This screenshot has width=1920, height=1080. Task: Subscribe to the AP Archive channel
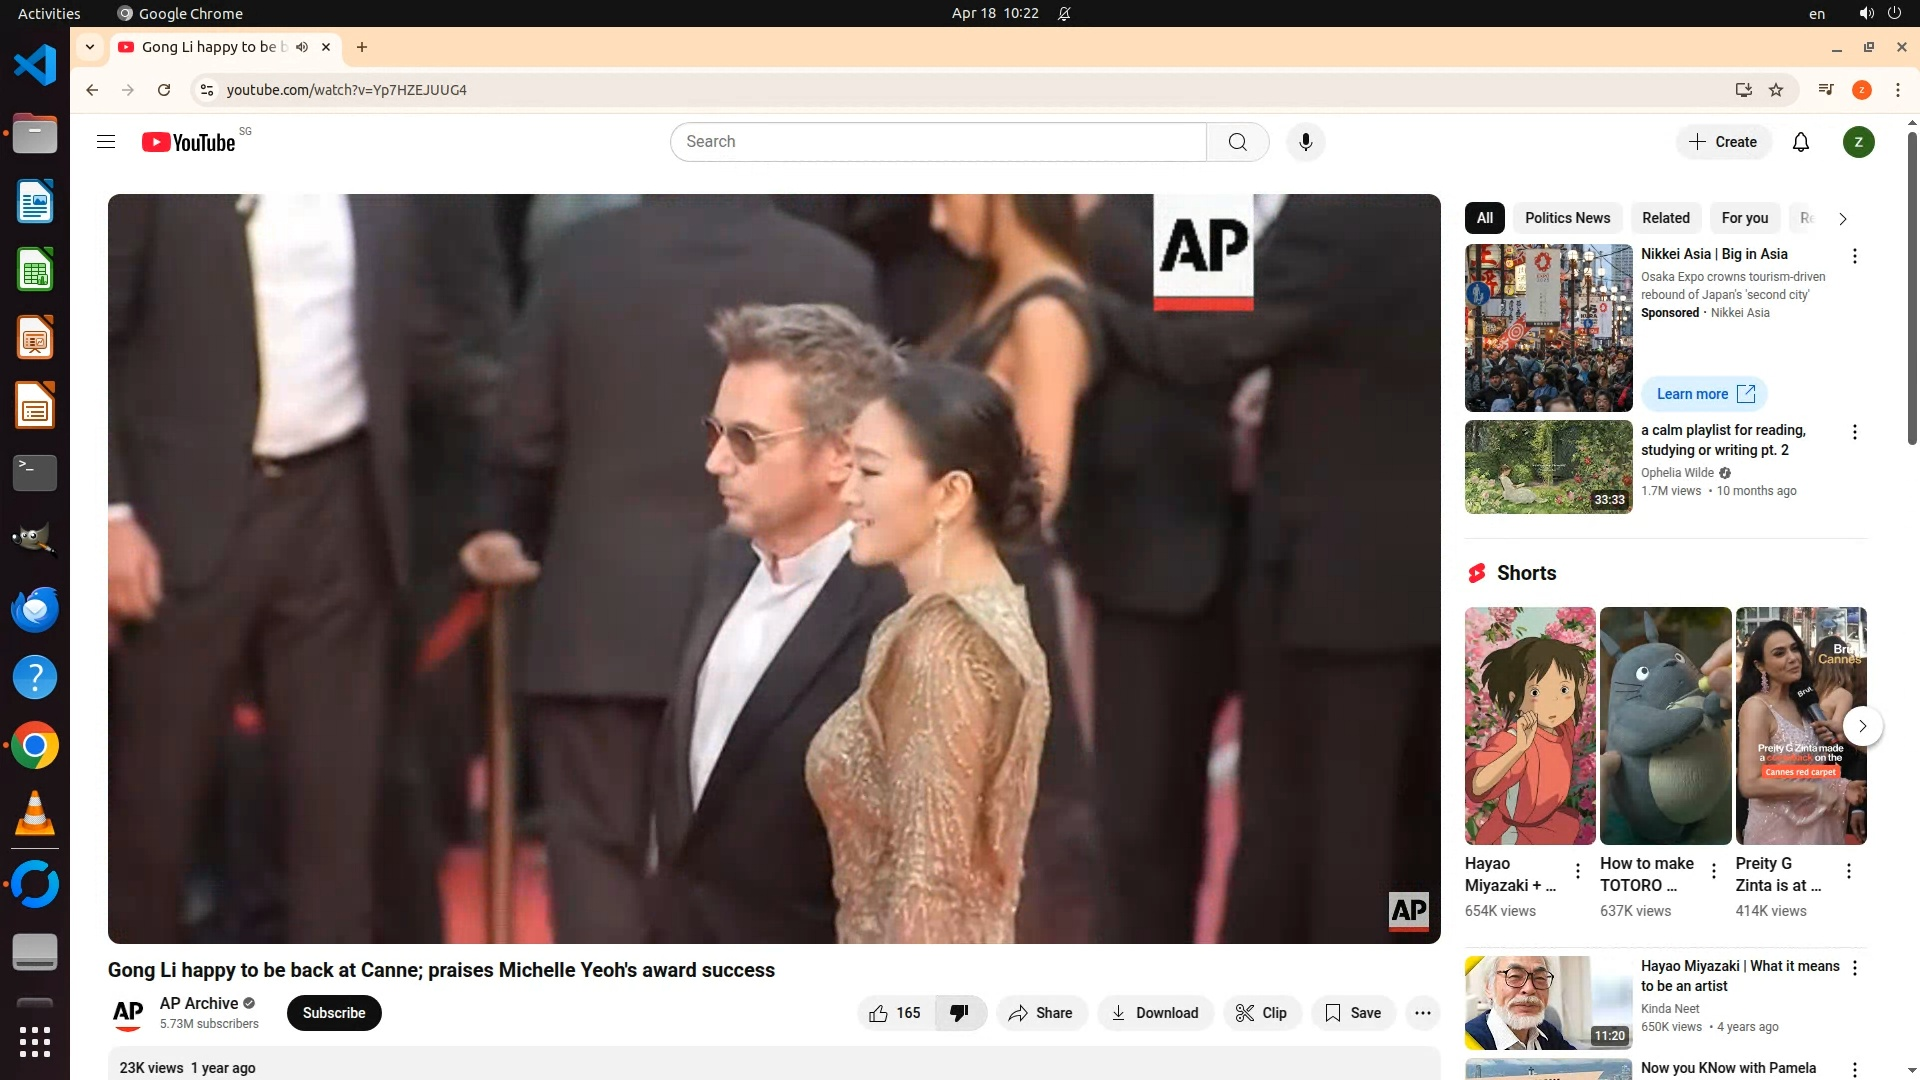(x=334, y=1013)
